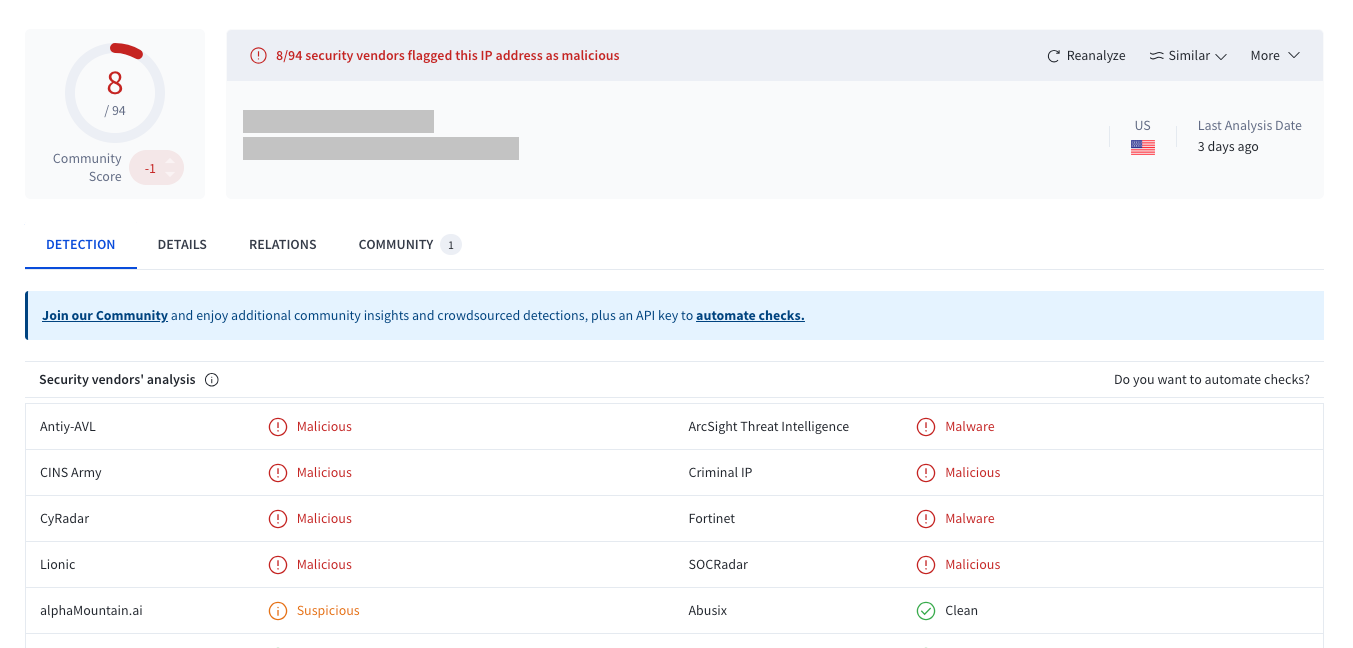Click the red alert icon in banner

258,56
